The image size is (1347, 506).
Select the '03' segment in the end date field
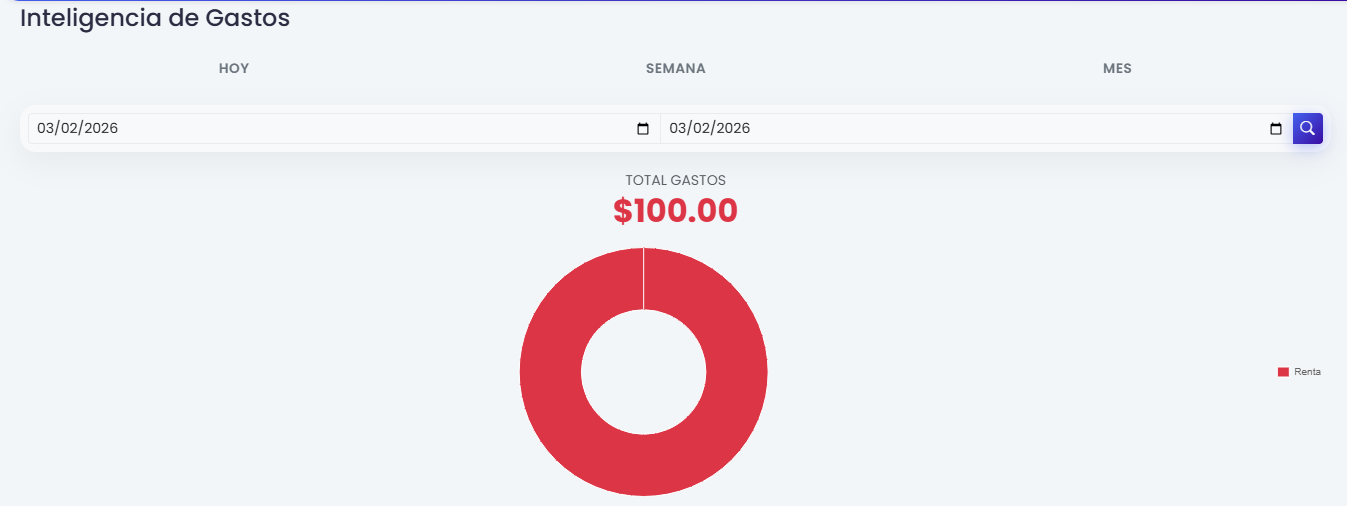(x=678, y=129)
